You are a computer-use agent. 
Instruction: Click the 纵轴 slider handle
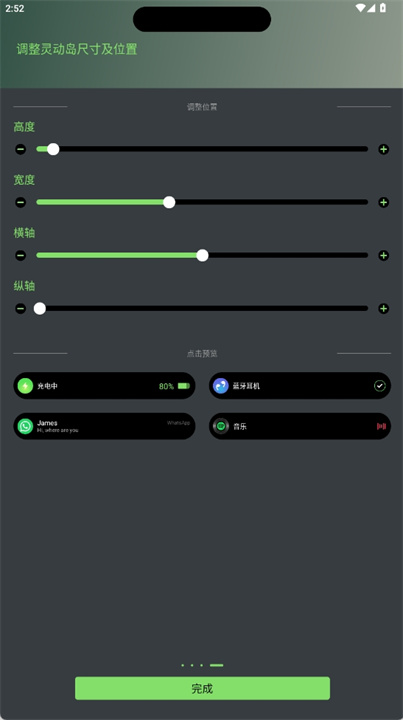pyautogui.click(x=40, y=309)
